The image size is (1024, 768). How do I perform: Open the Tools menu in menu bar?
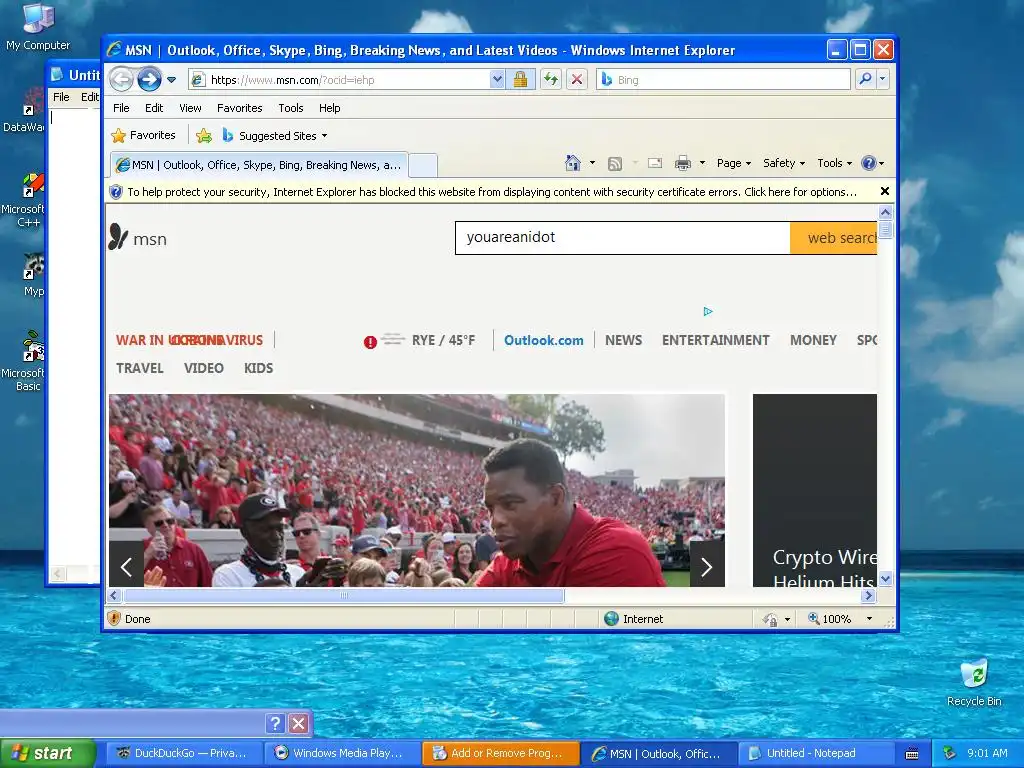(x=291, y=108)
